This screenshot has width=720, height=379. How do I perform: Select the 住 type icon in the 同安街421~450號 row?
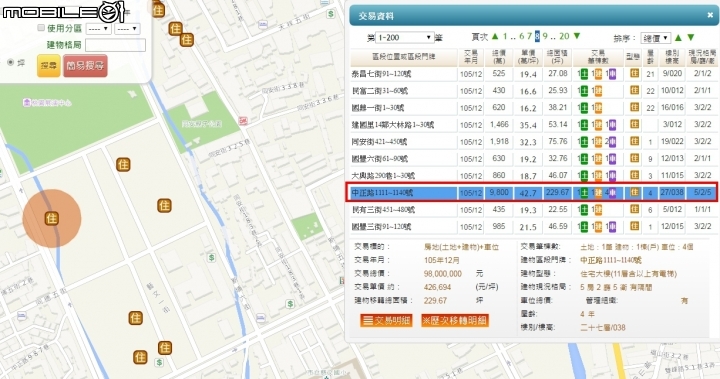coord(634,141)
